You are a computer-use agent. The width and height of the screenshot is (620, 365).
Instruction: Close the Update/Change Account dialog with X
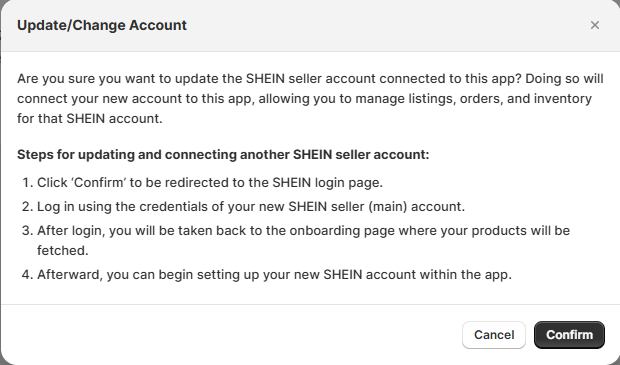(595, 25)
